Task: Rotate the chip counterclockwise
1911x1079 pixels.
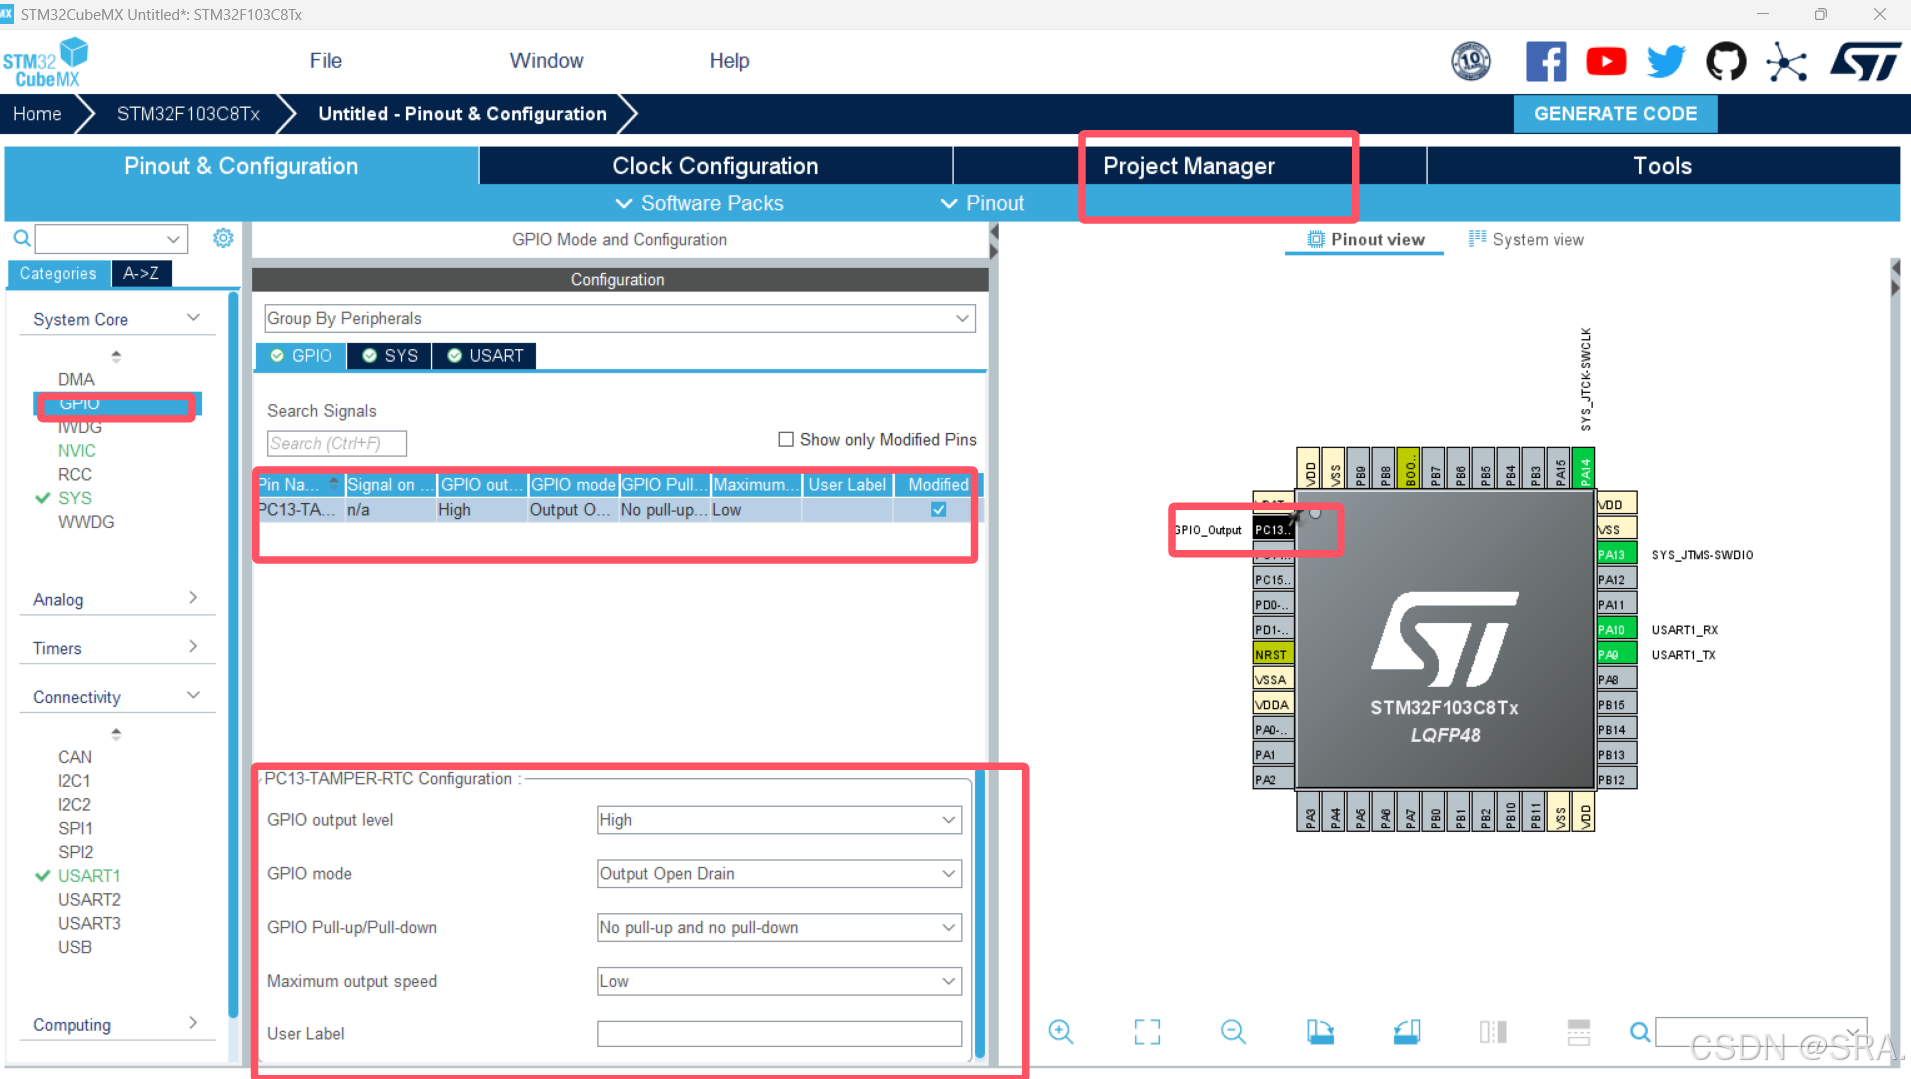Action: click(x=1408, y=1031)
